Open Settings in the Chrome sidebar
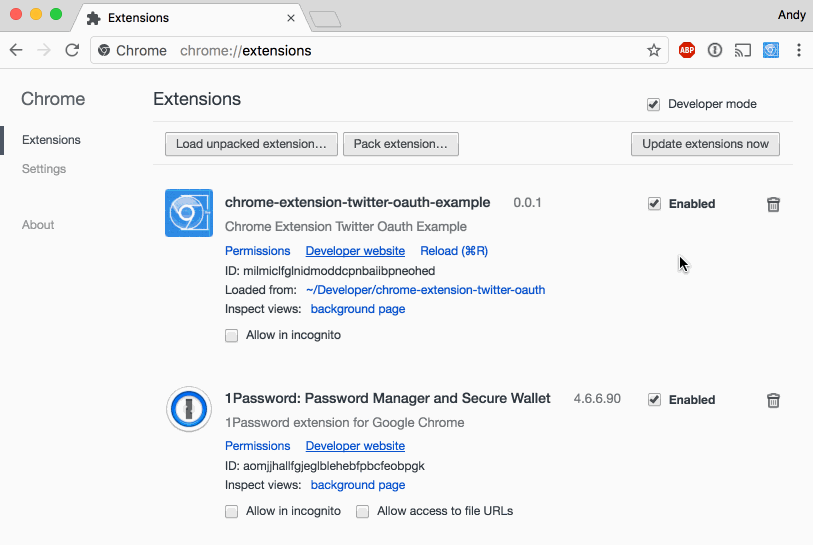Image resolution: width=813 pixels, height=545 pixels. click(44, 169)
